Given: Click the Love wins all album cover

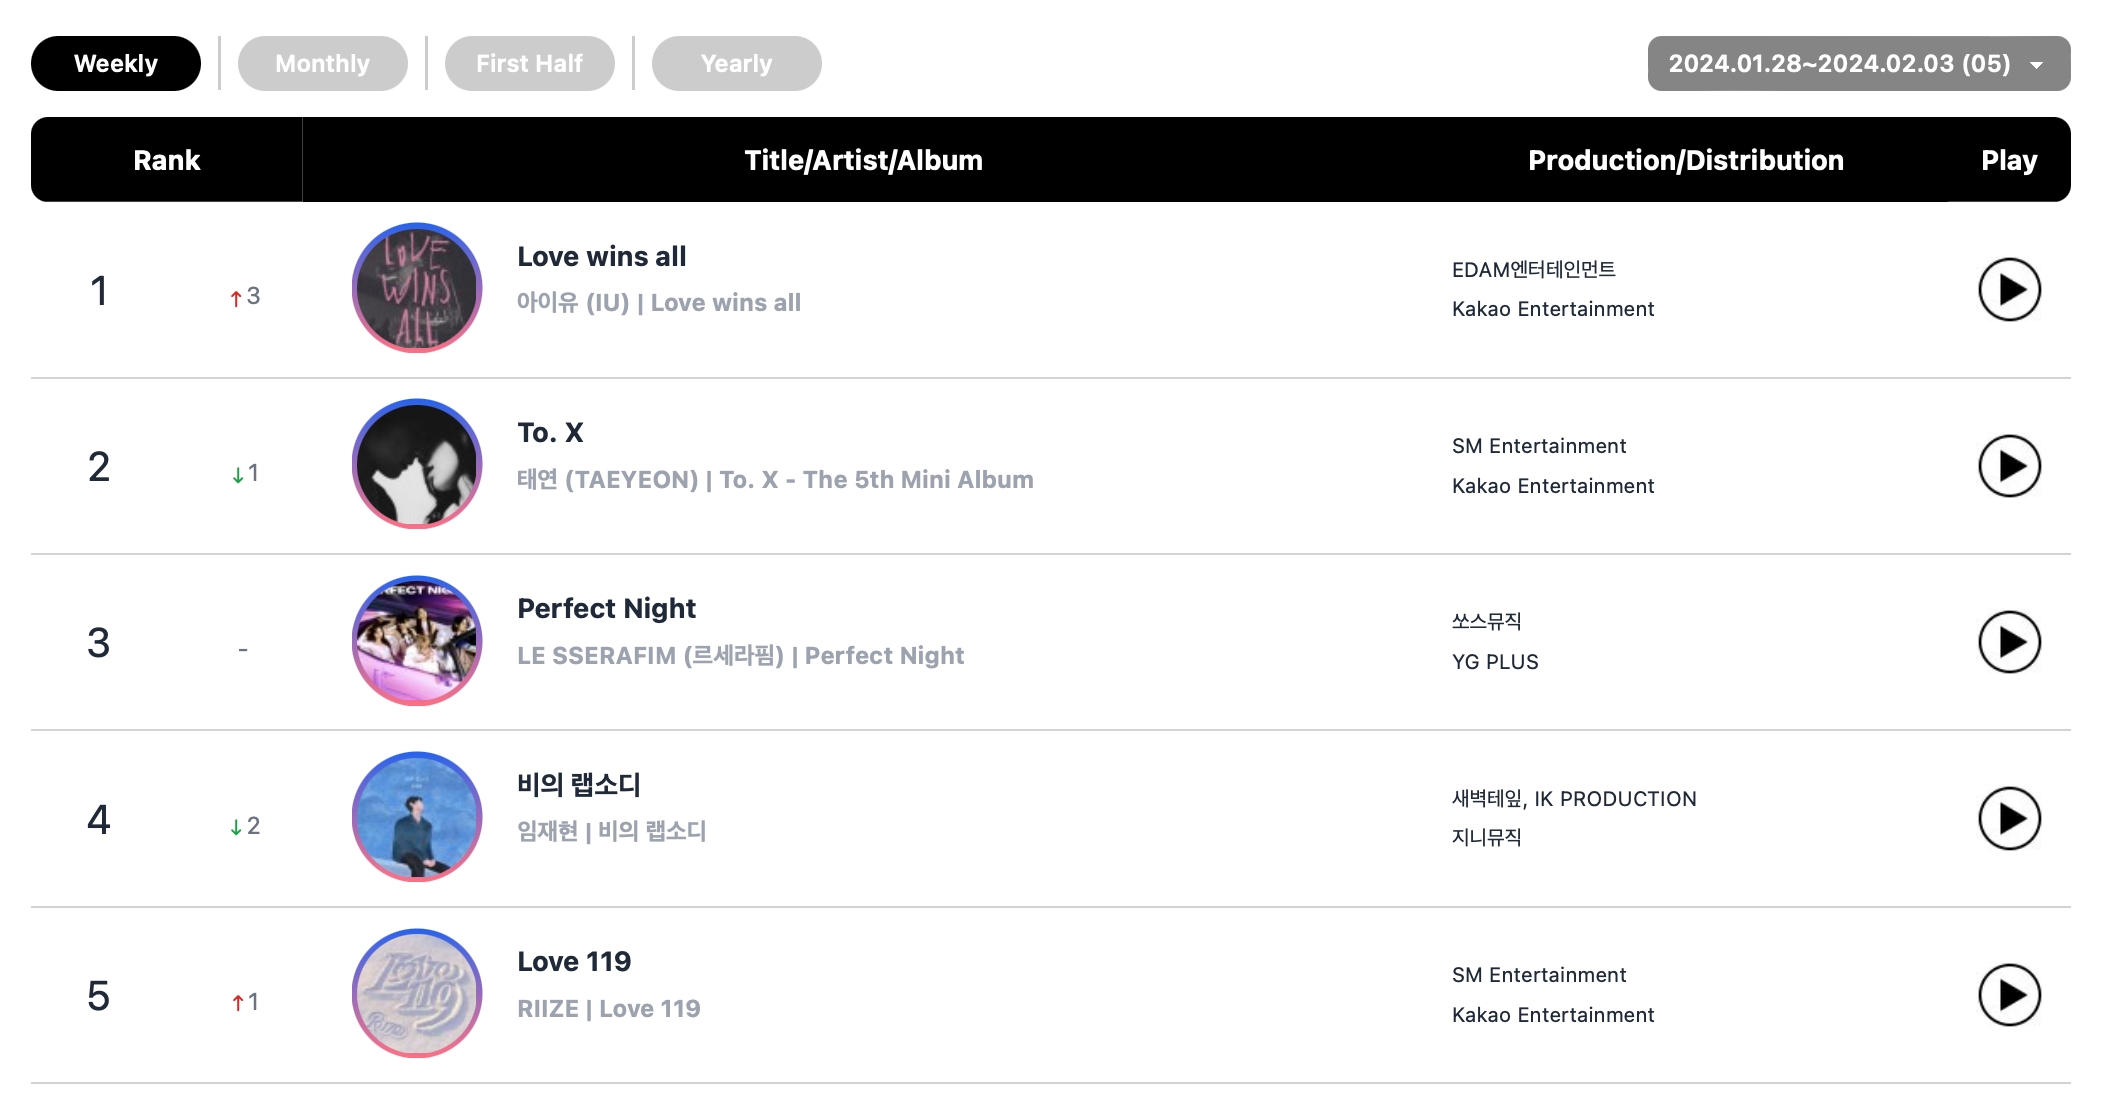Looking at the screenshot, I should tap(417, 288).
